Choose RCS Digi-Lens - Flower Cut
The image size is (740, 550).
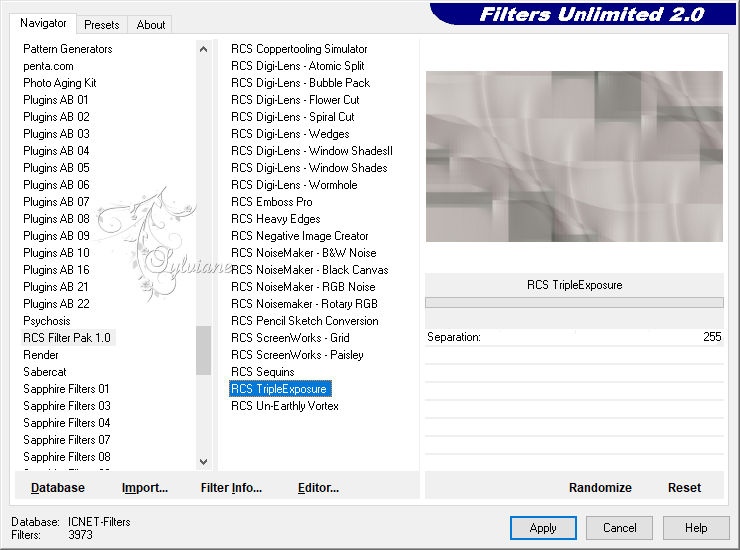point(295,100)
